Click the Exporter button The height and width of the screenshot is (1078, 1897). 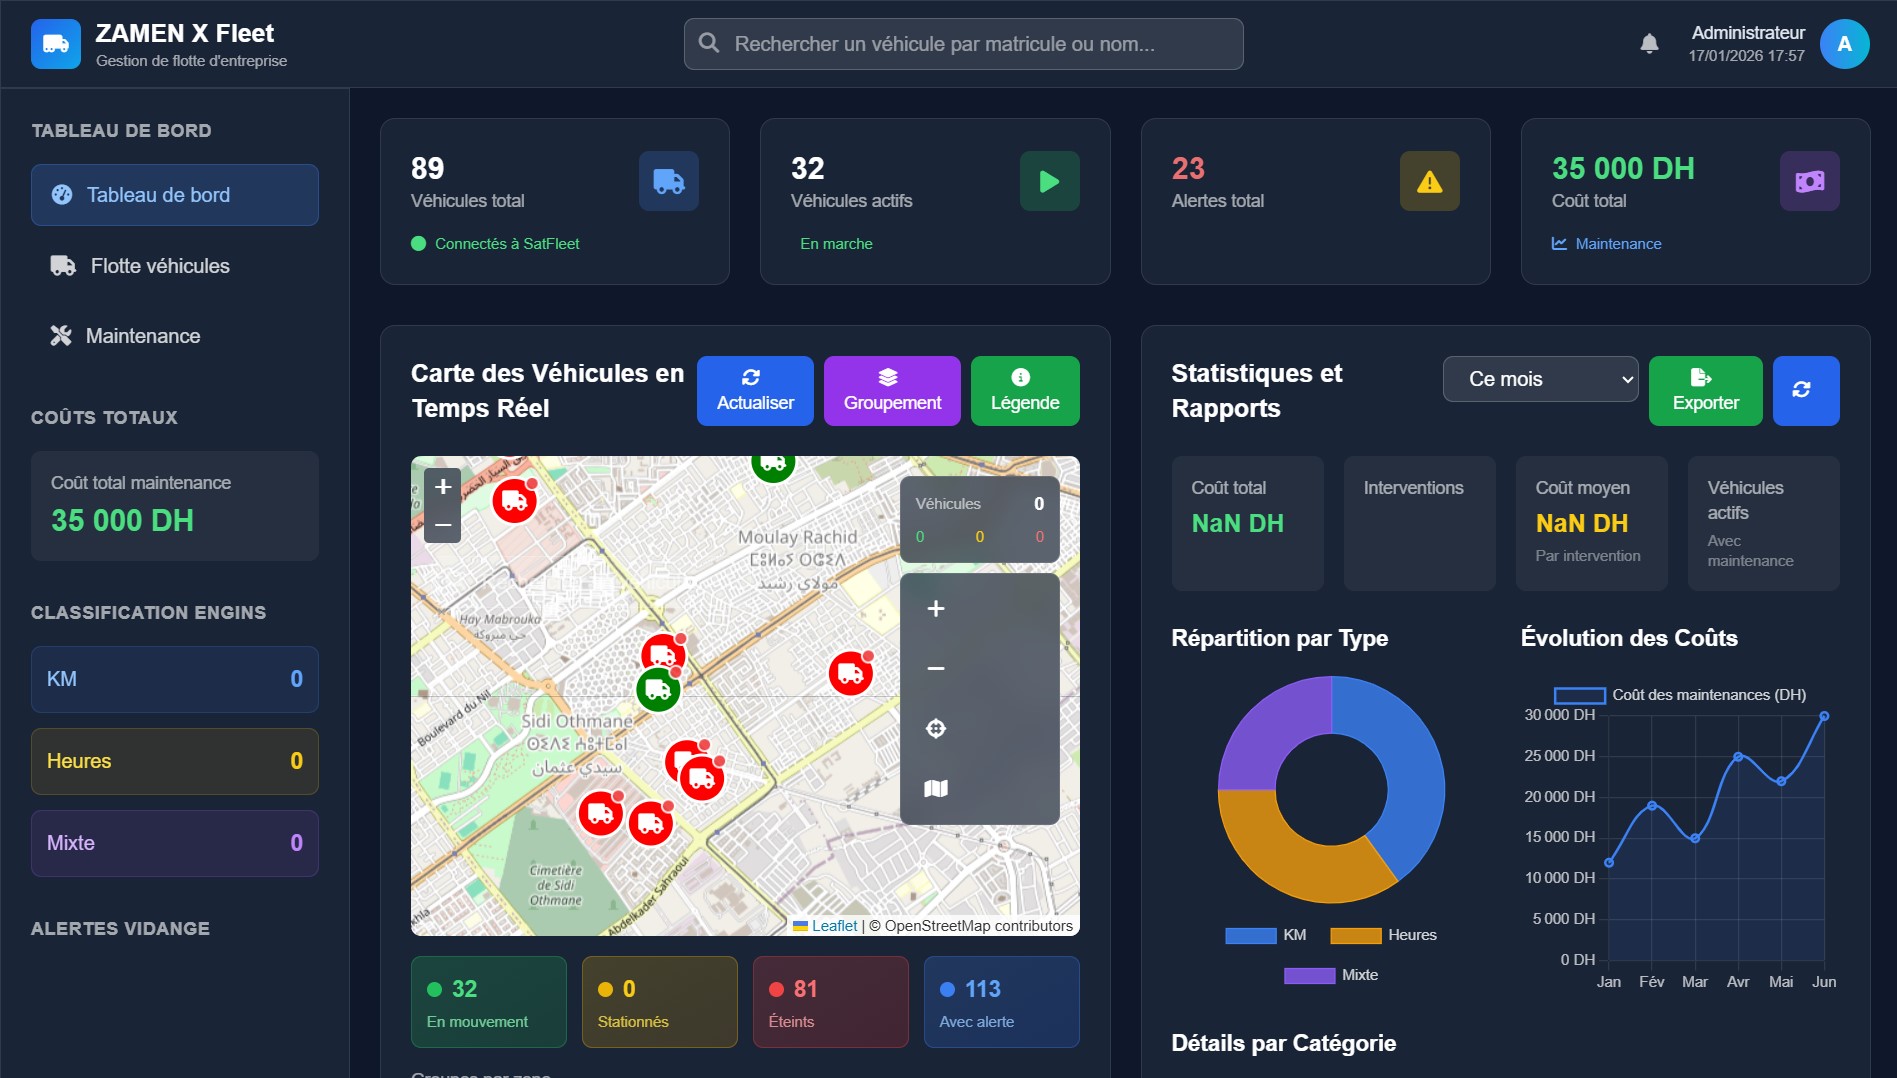(1705, 390)
